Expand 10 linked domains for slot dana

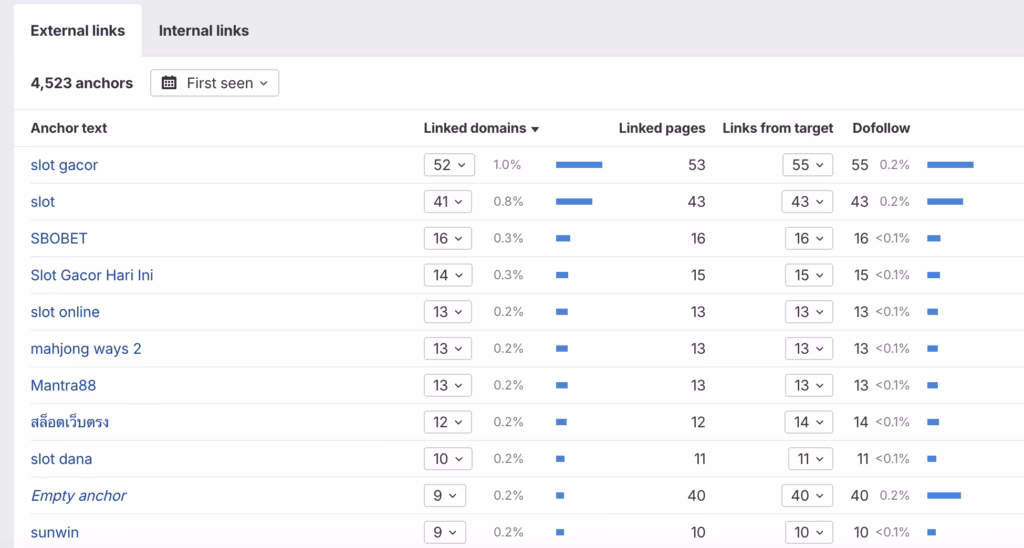447,459
